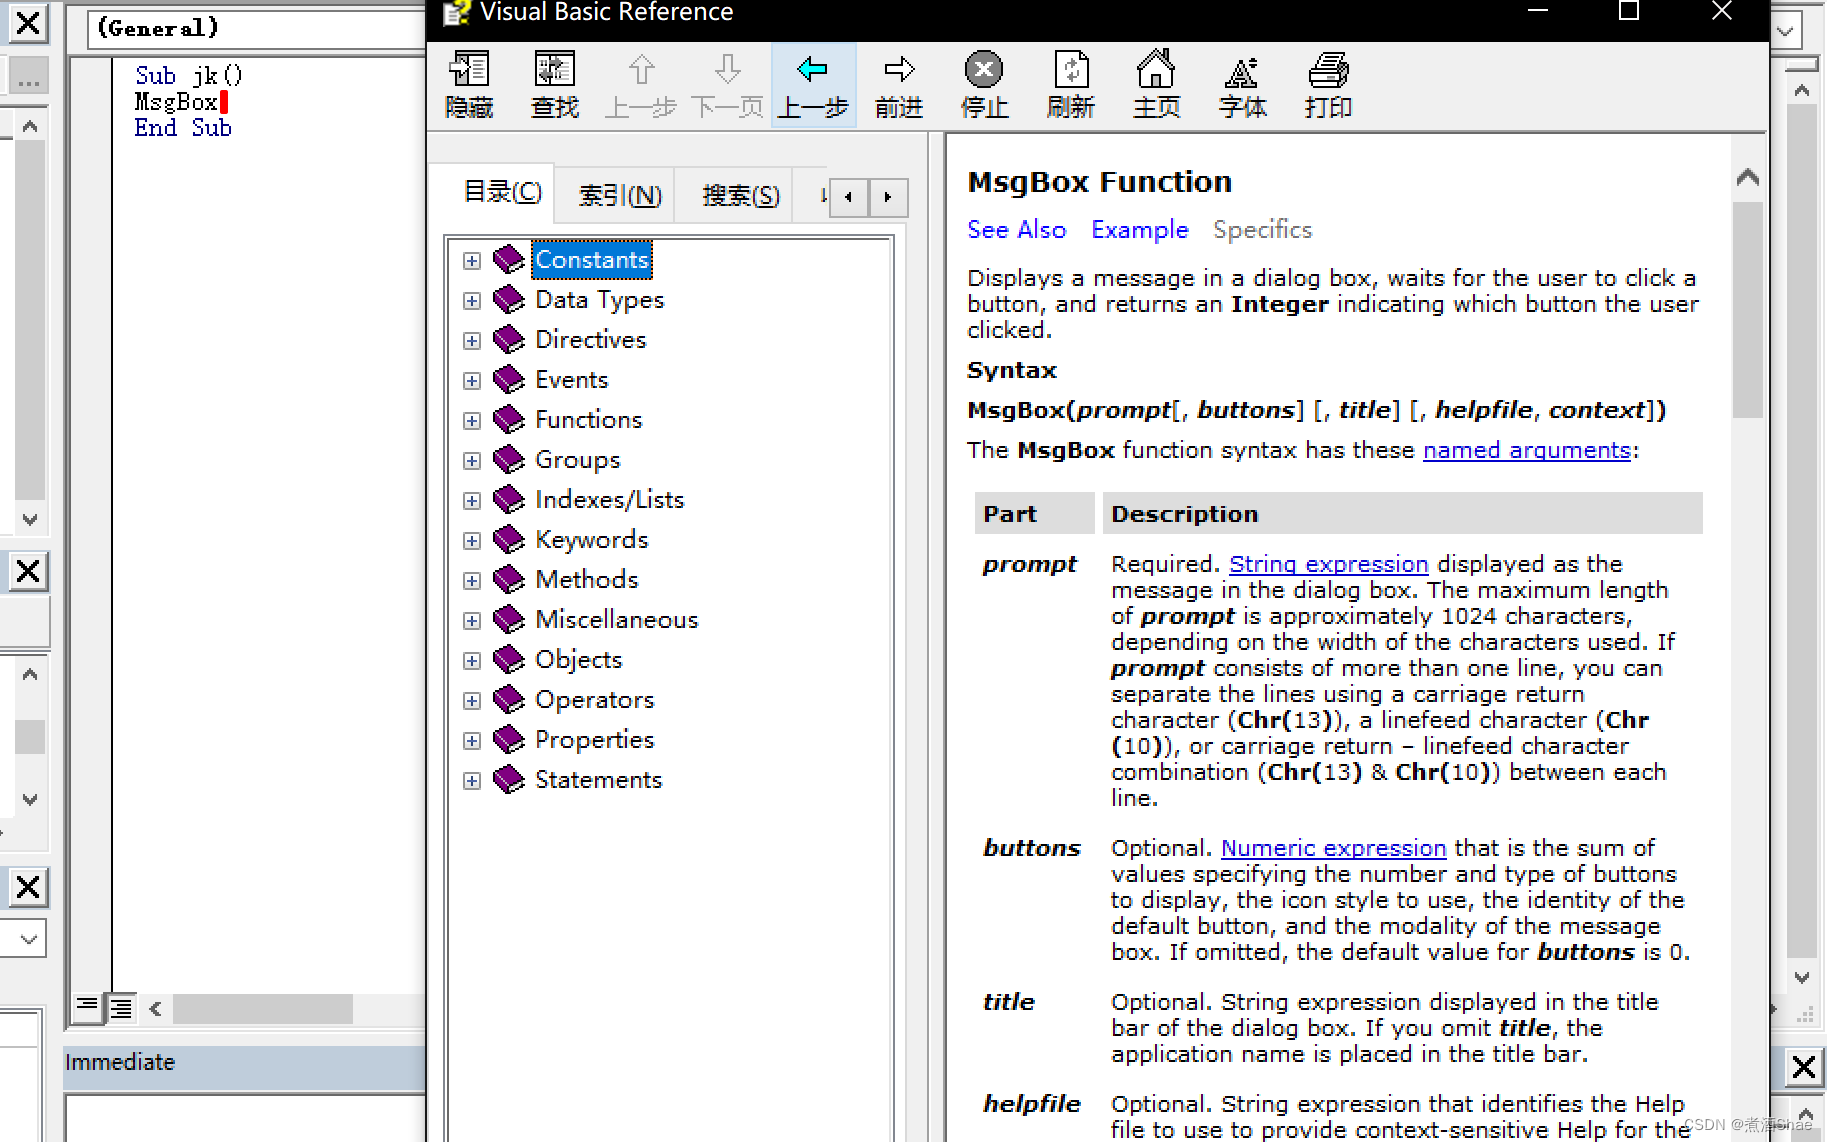
Task: Expand the Constants tree node
Action: pyautogui.click(x=472, y=261)
